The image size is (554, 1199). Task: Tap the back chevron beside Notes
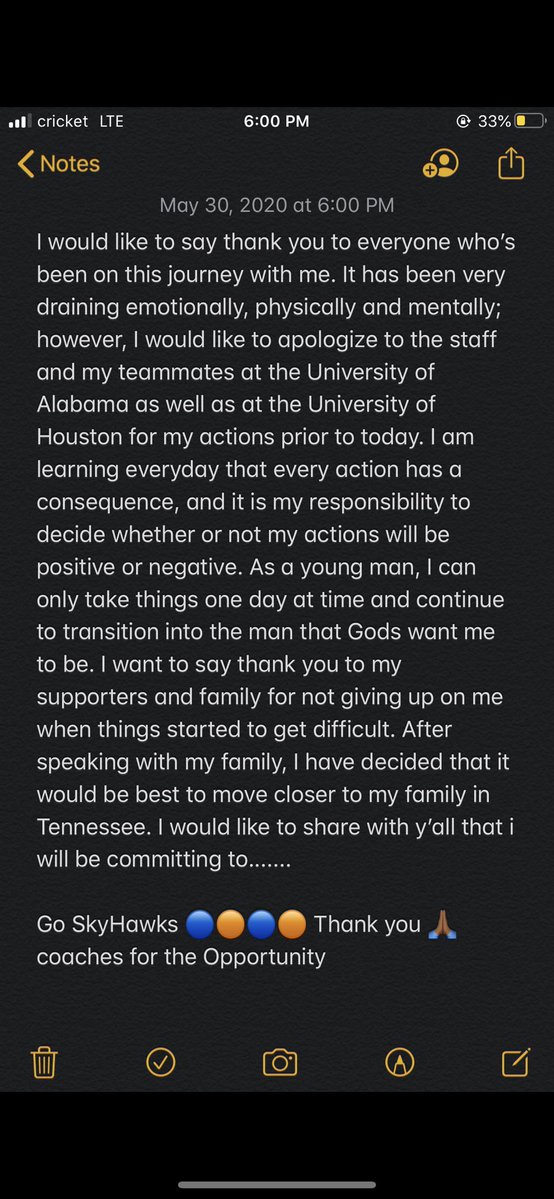[x=26, y=163]
